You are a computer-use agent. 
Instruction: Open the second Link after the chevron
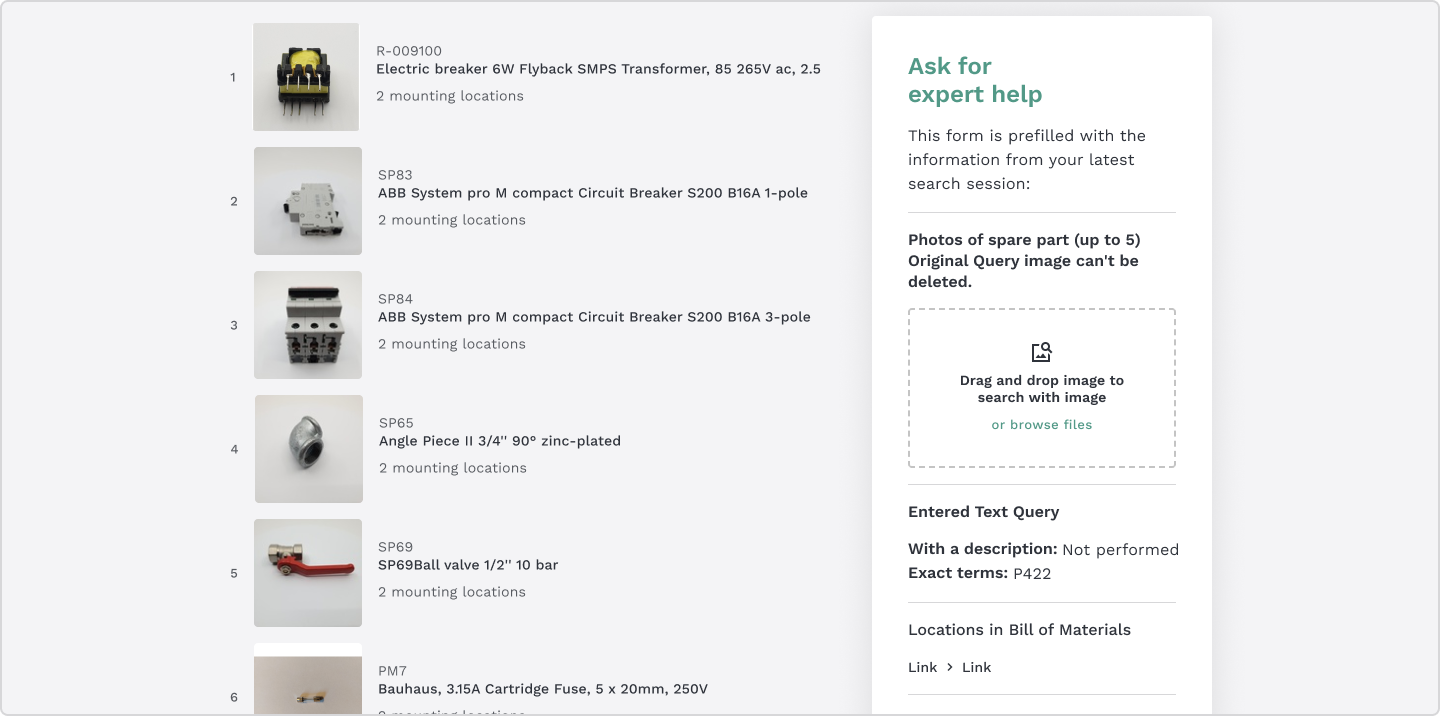(977, 667)
